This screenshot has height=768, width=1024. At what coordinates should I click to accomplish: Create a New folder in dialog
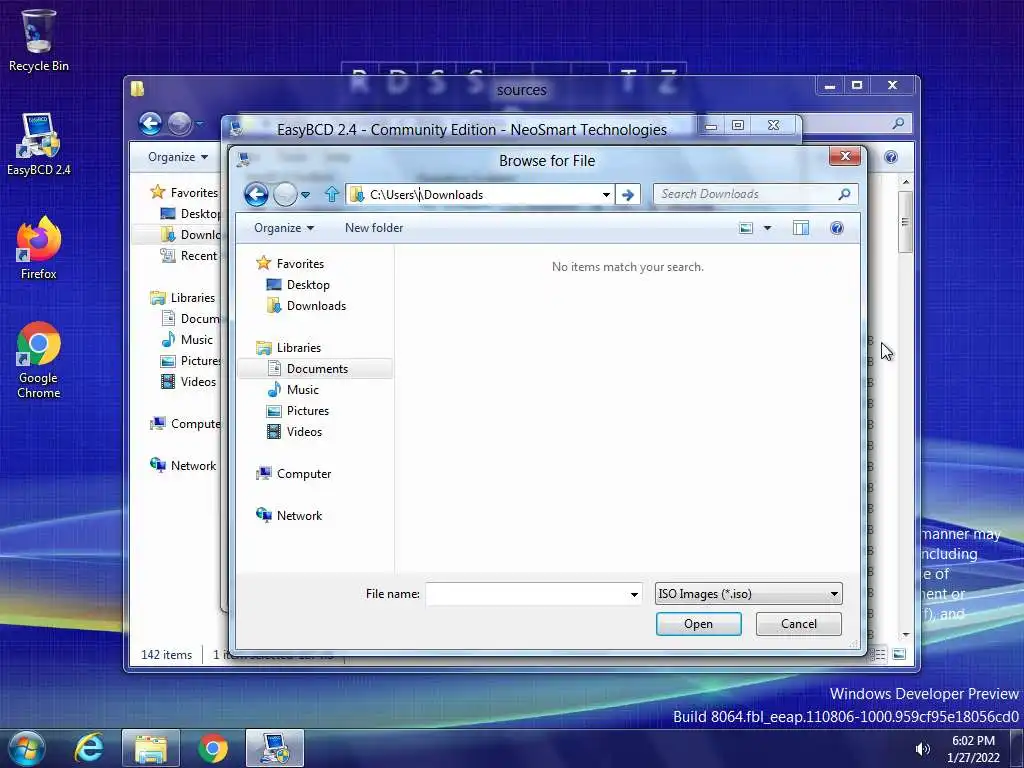pyautogui.click(x=374, y=228)
